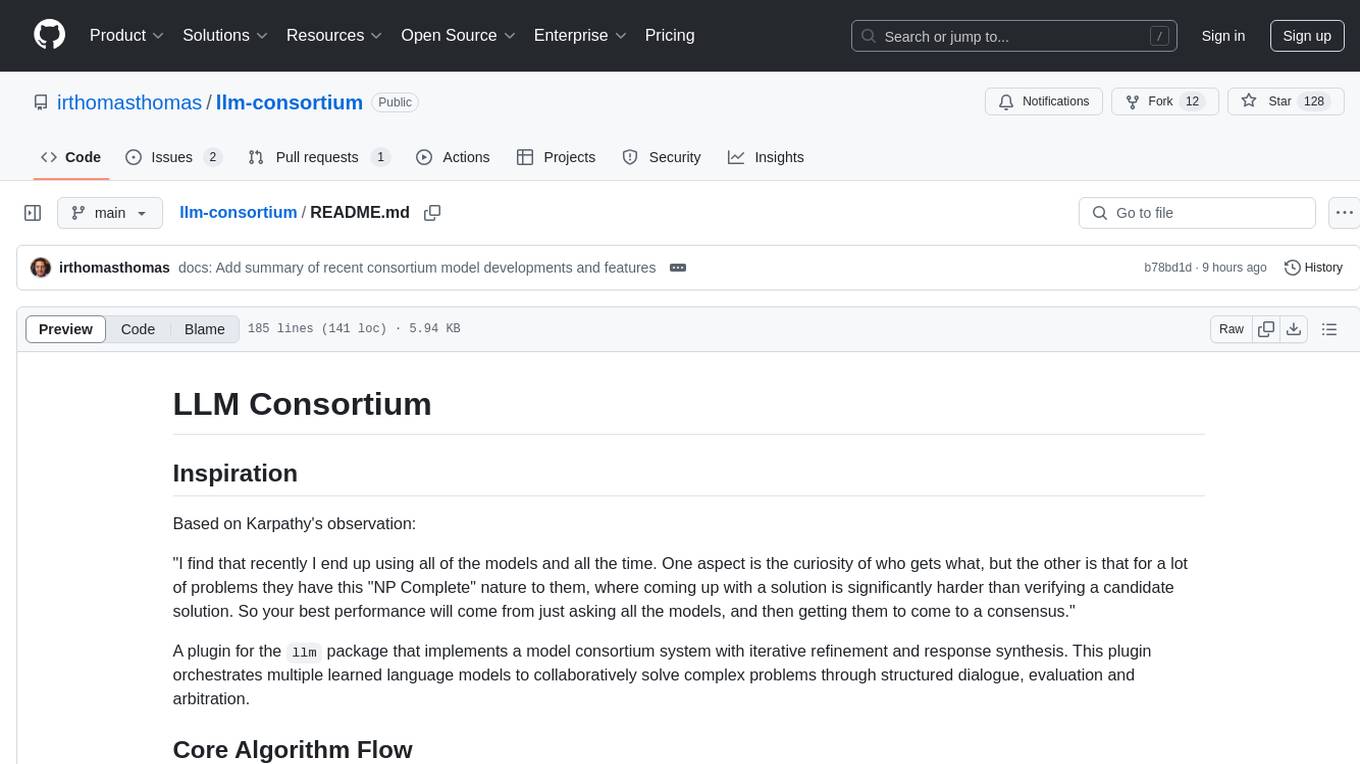Click the repository icon beside owner name

click(x=41, y=102)
